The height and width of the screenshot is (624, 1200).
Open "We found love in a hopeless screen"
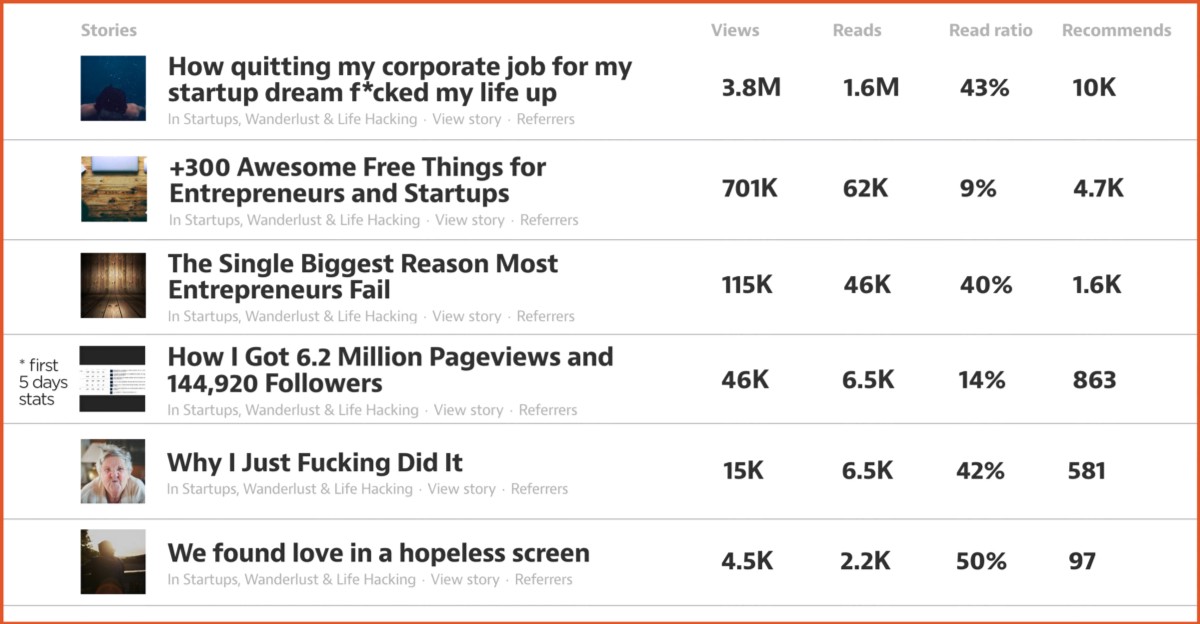pyautogui.click(x=378, y=553)
